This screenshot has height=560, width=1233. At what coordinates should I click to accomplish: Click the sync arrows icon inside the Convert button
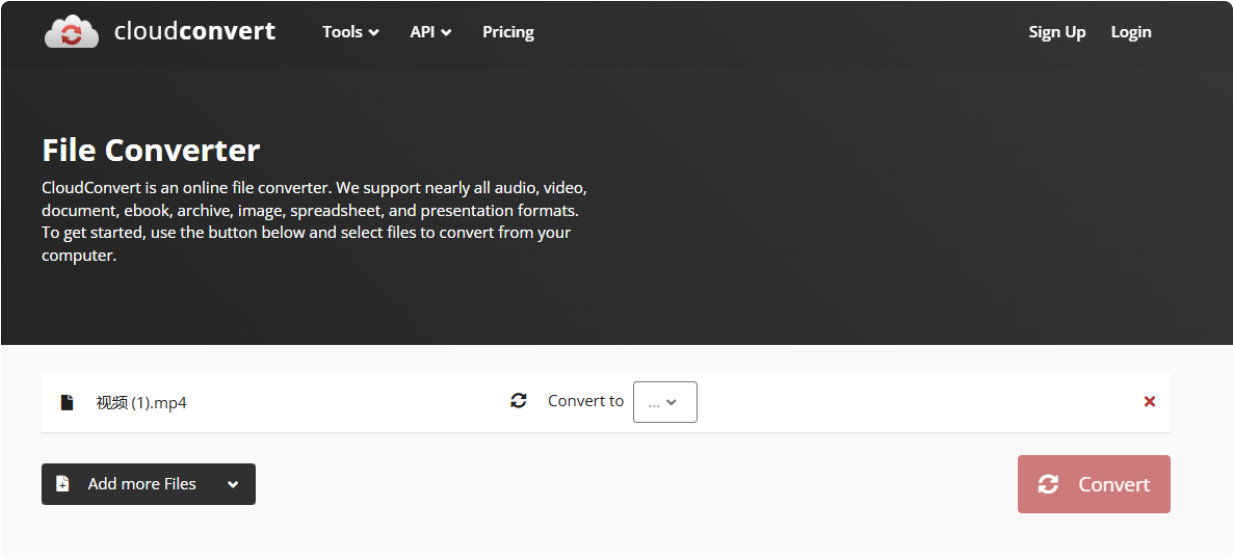1048,484
